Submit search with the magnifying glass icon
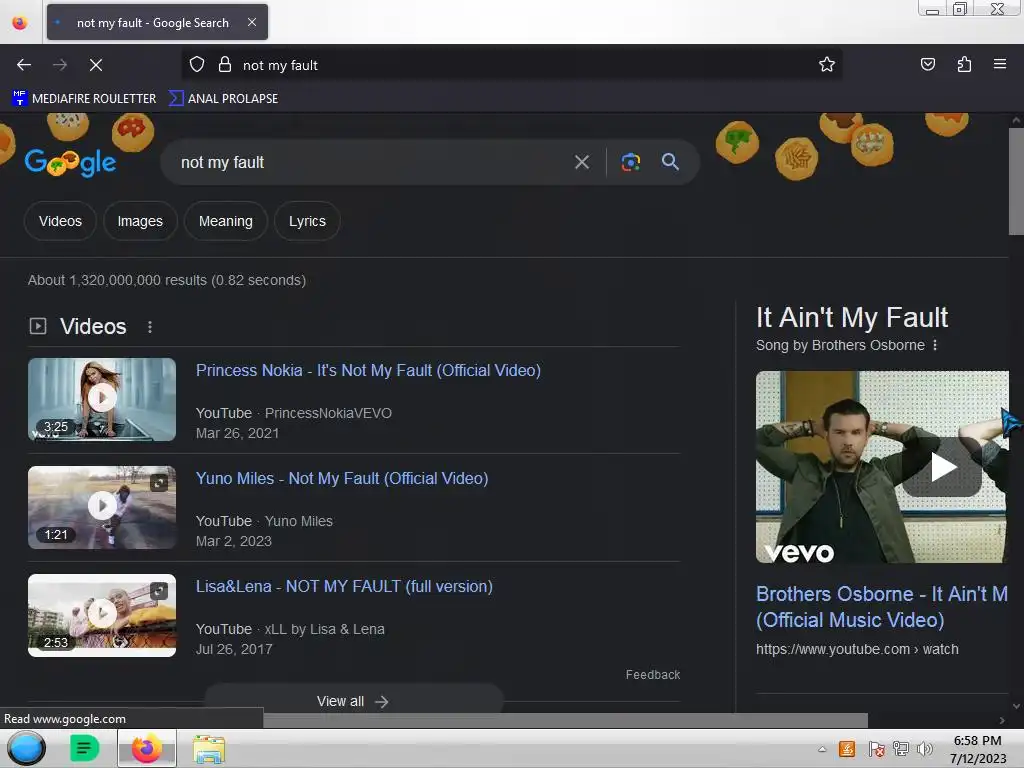 (x=670, y=162)
